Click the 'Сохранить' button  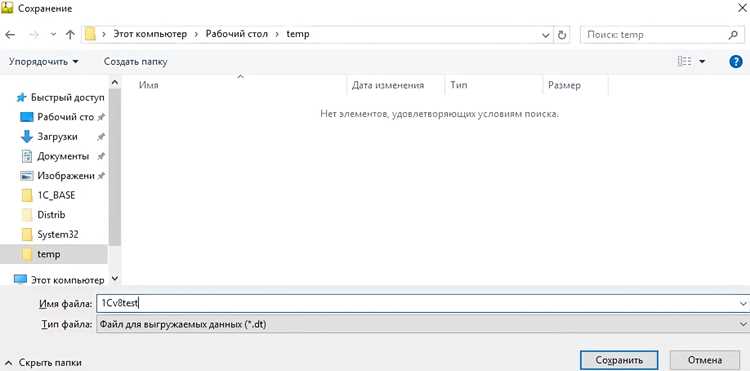pyautogui.click(x=619, y=360)
